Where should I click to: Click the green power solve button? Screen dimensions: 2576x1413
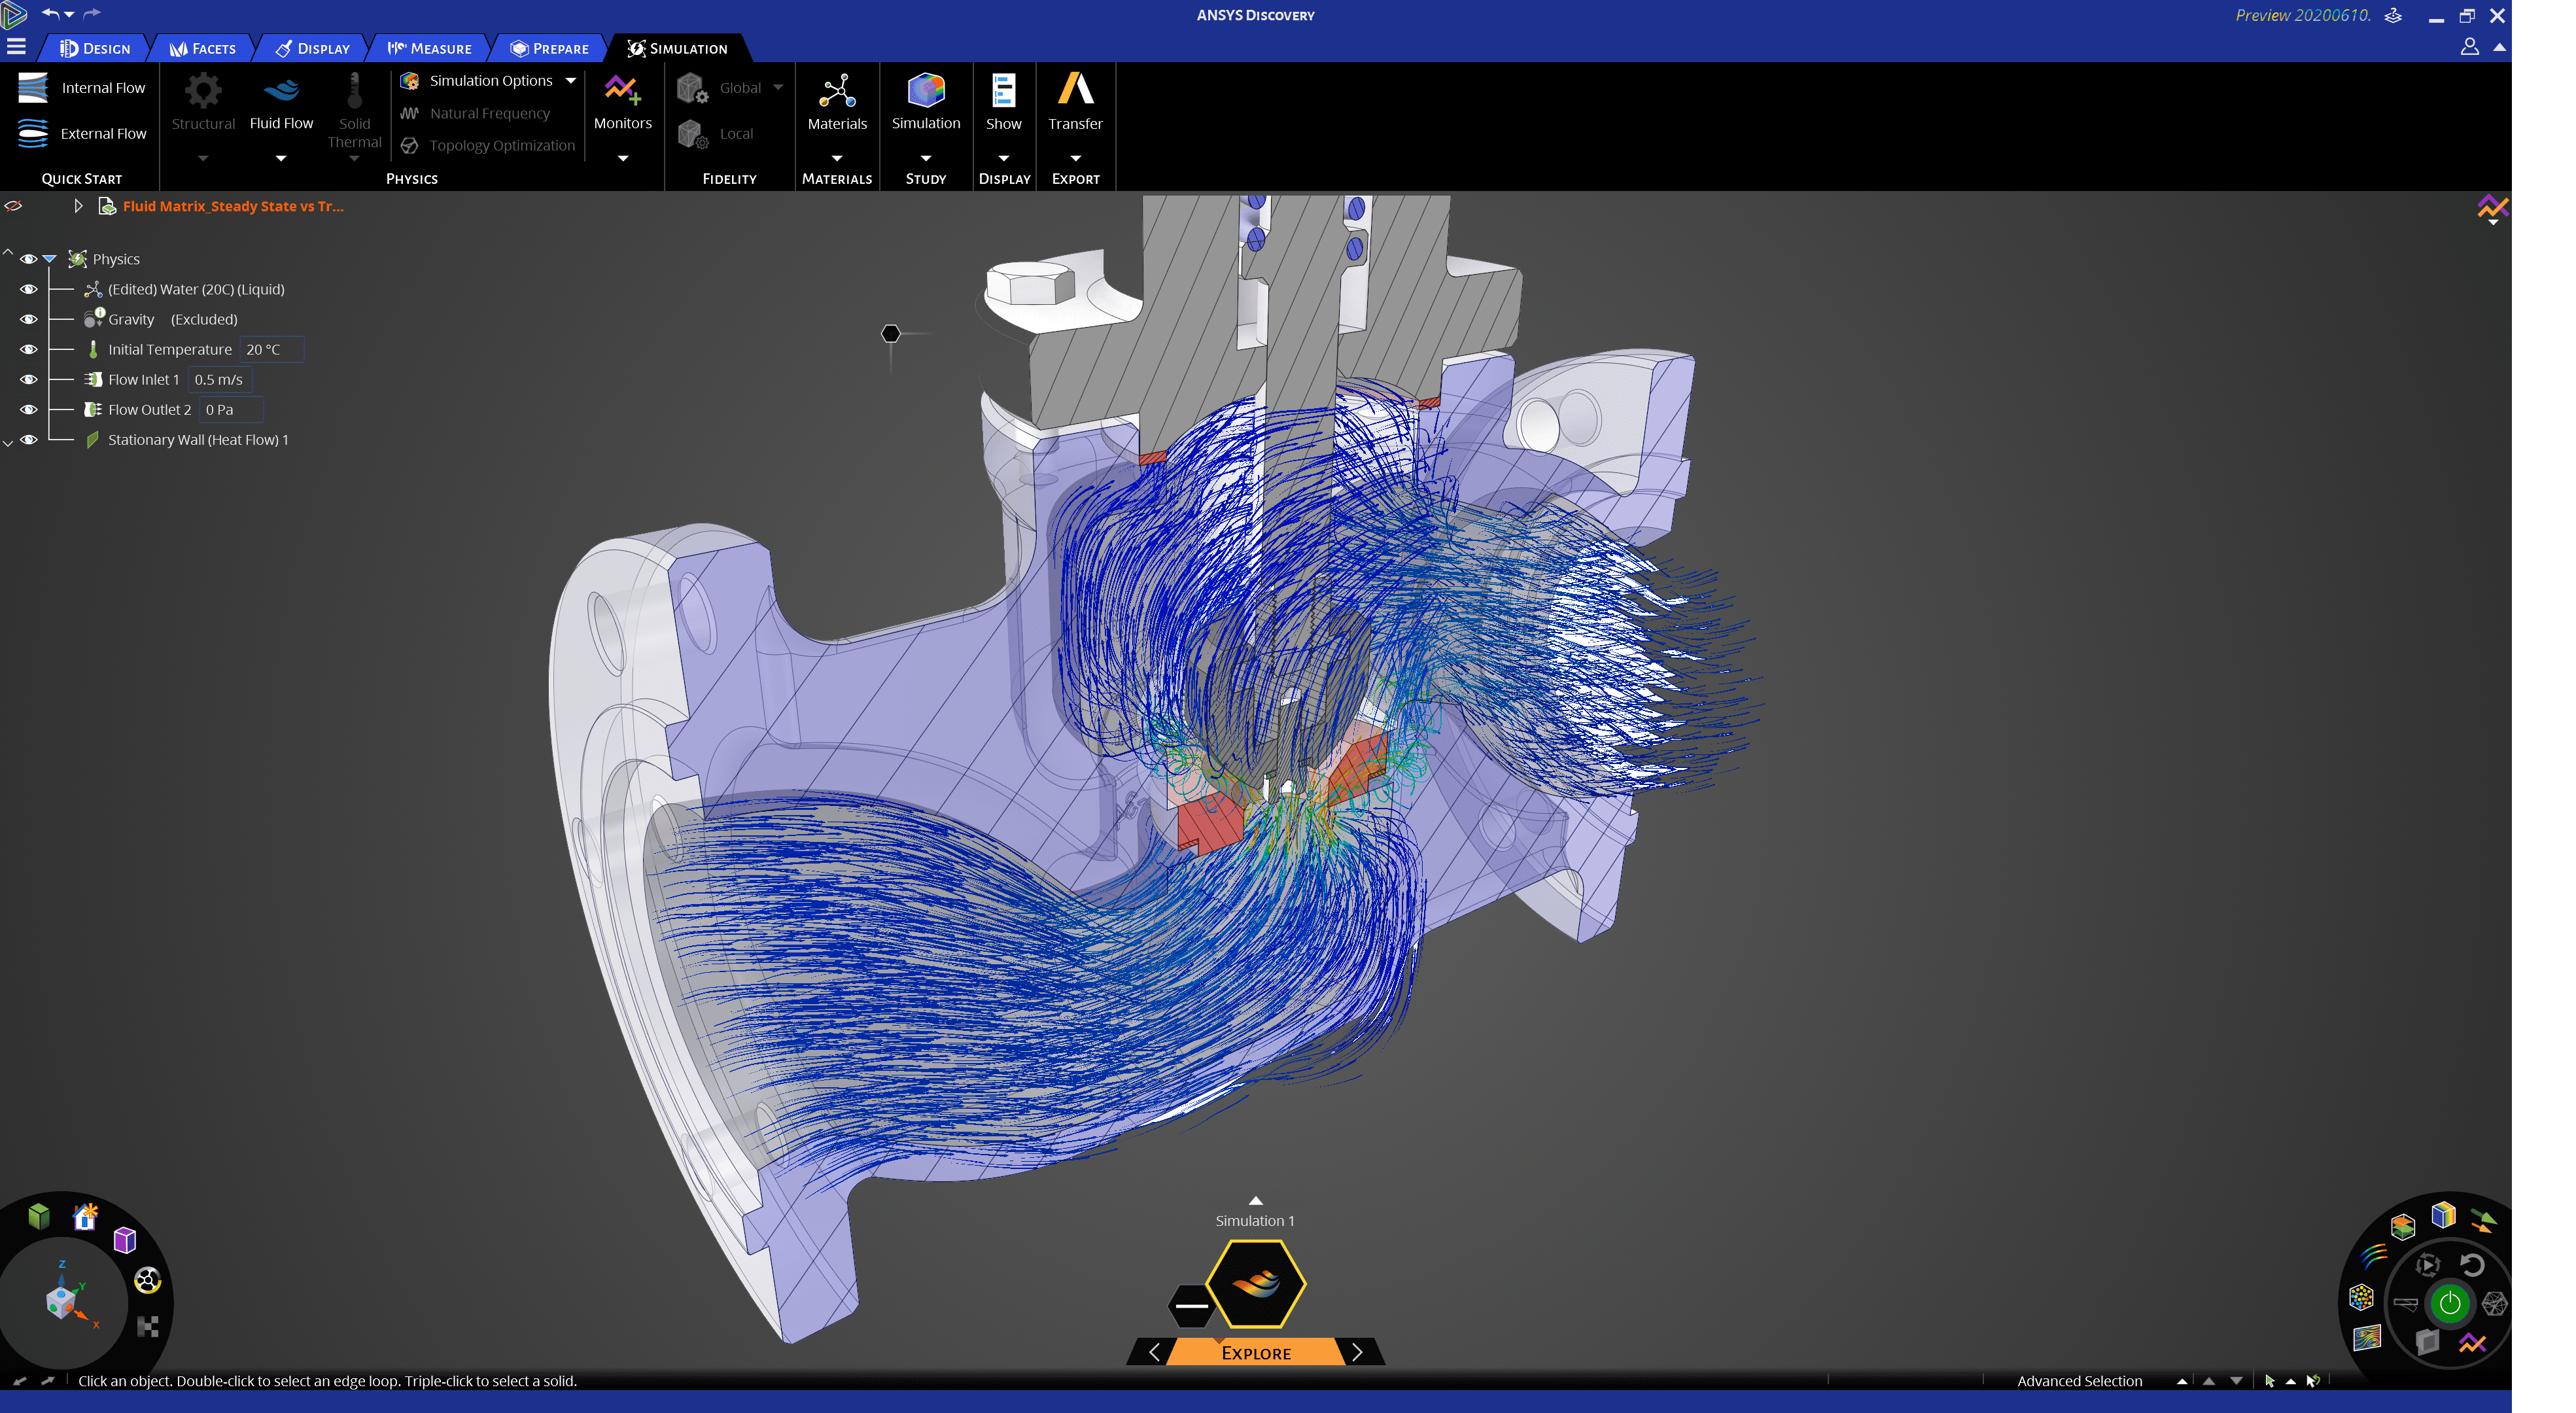tap(2449, 1302)
